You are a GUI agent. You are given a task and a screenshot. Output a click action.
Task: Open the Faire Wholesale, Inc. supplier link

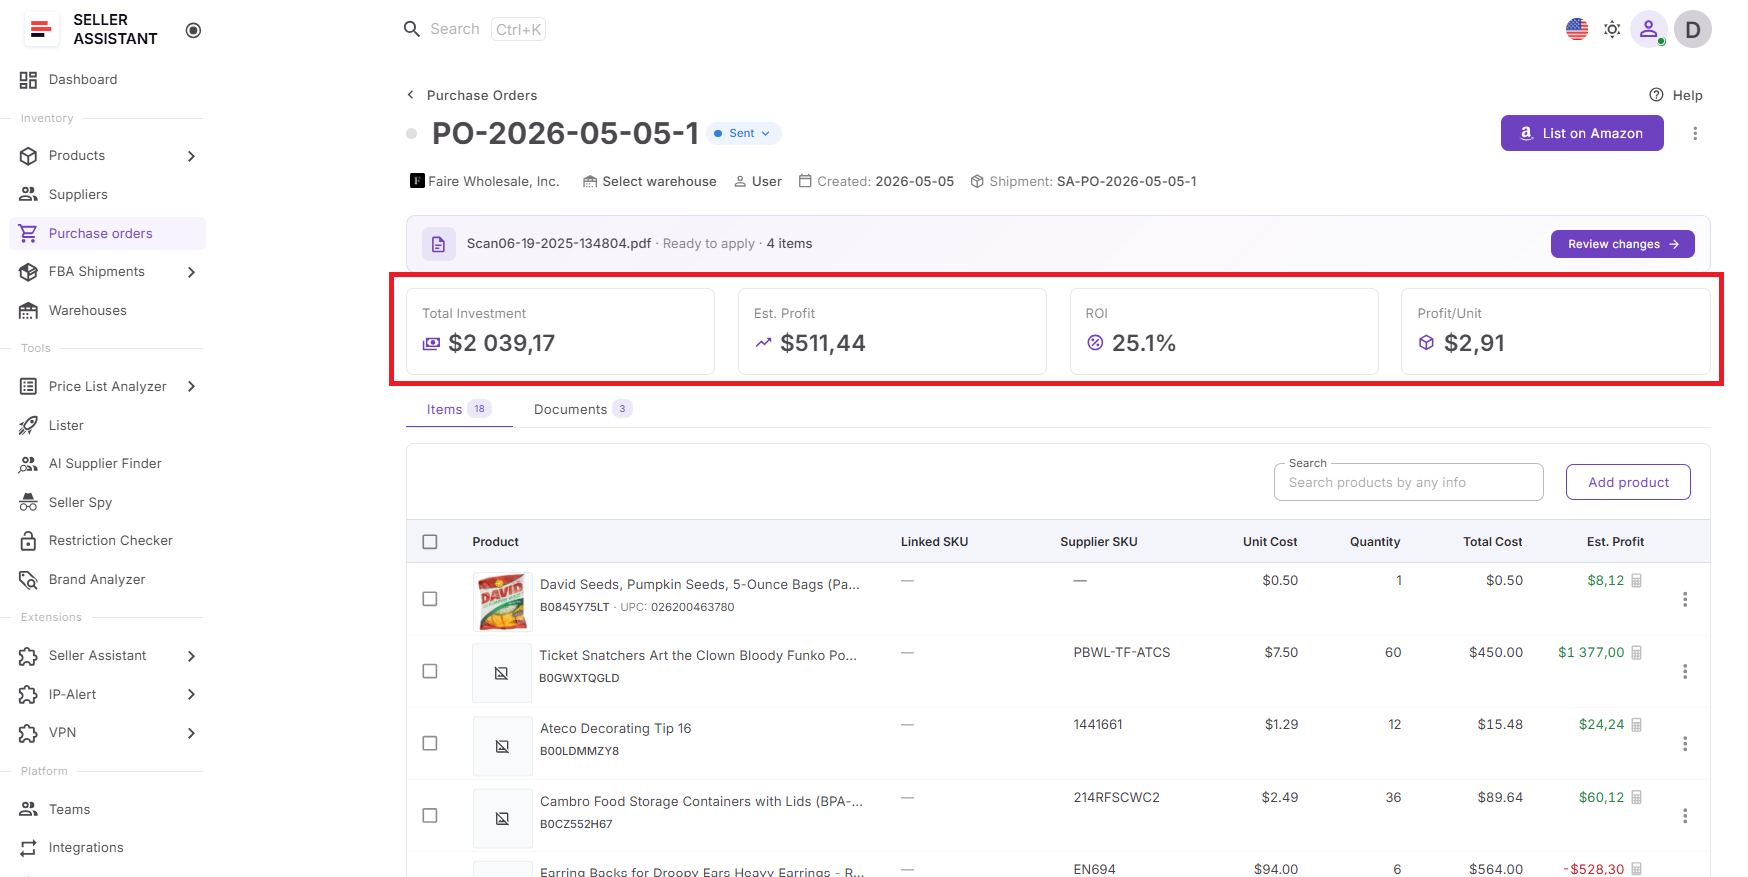point(485,182)
